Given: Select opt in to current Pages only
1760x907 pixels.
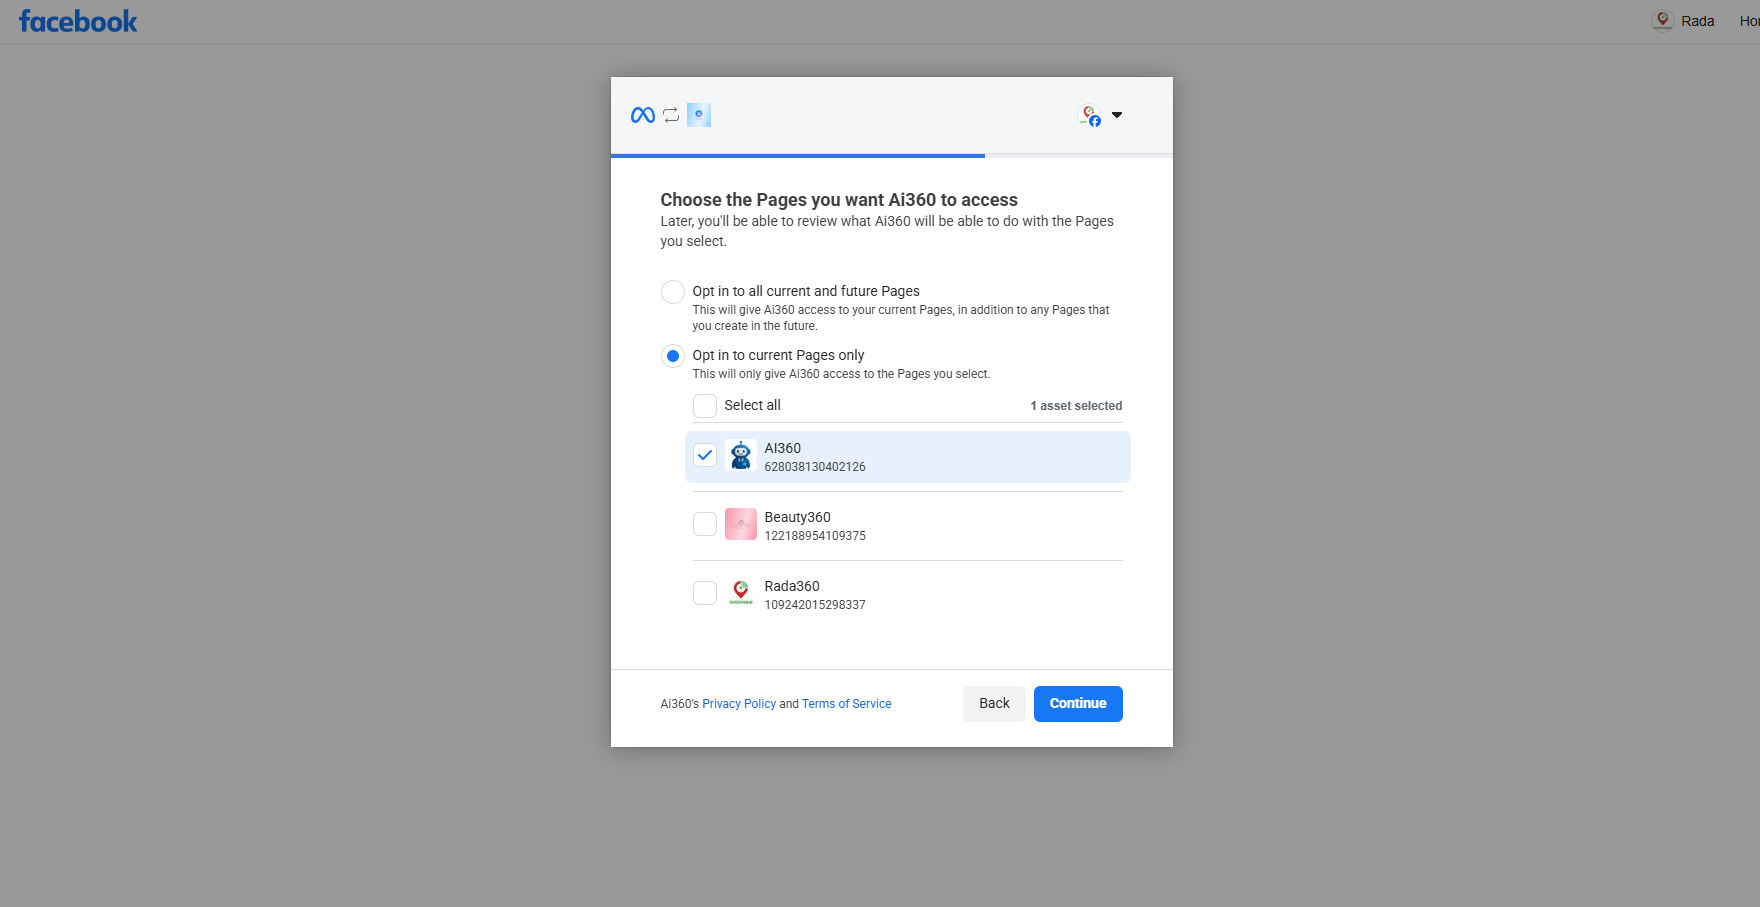Looking at the screenshot, I should tap(672, 355).
